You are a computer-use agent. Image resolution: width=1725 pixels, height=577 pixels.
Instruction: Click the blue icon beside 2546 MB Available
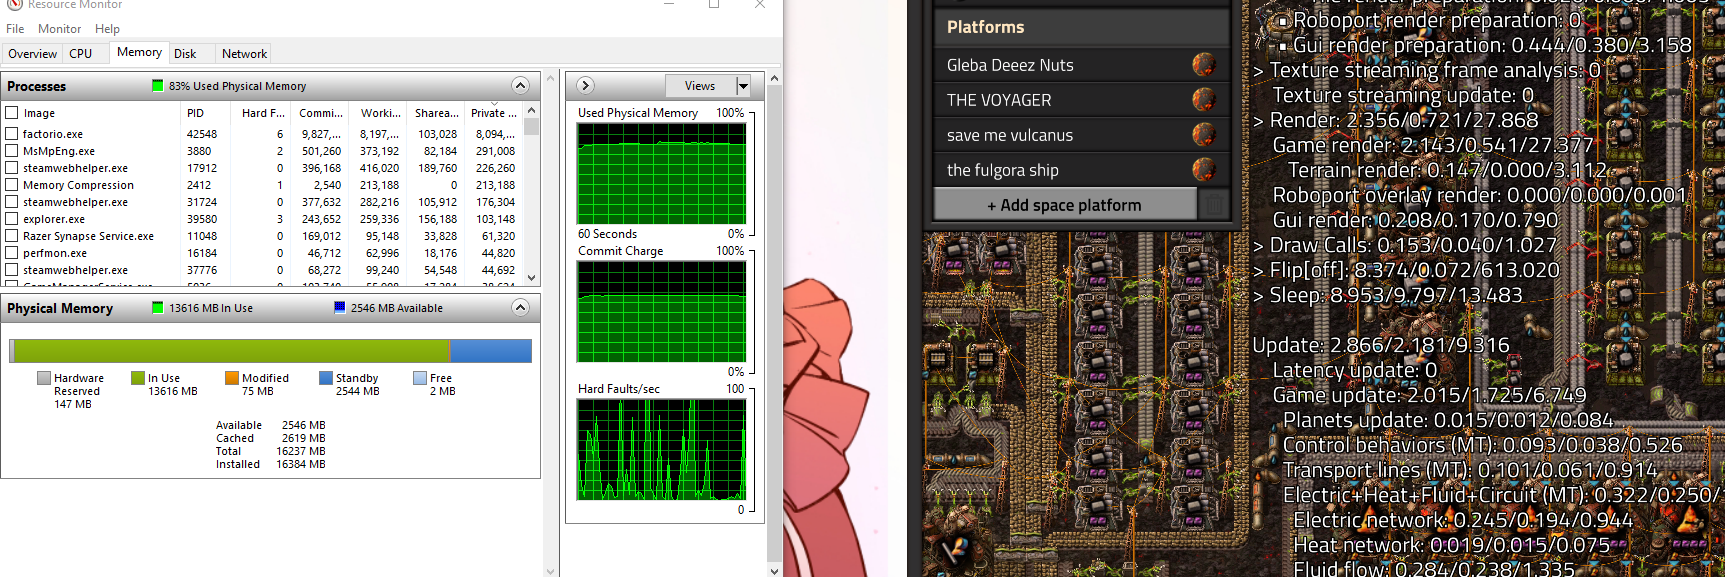pyautogui.click(x=340, y=308)
